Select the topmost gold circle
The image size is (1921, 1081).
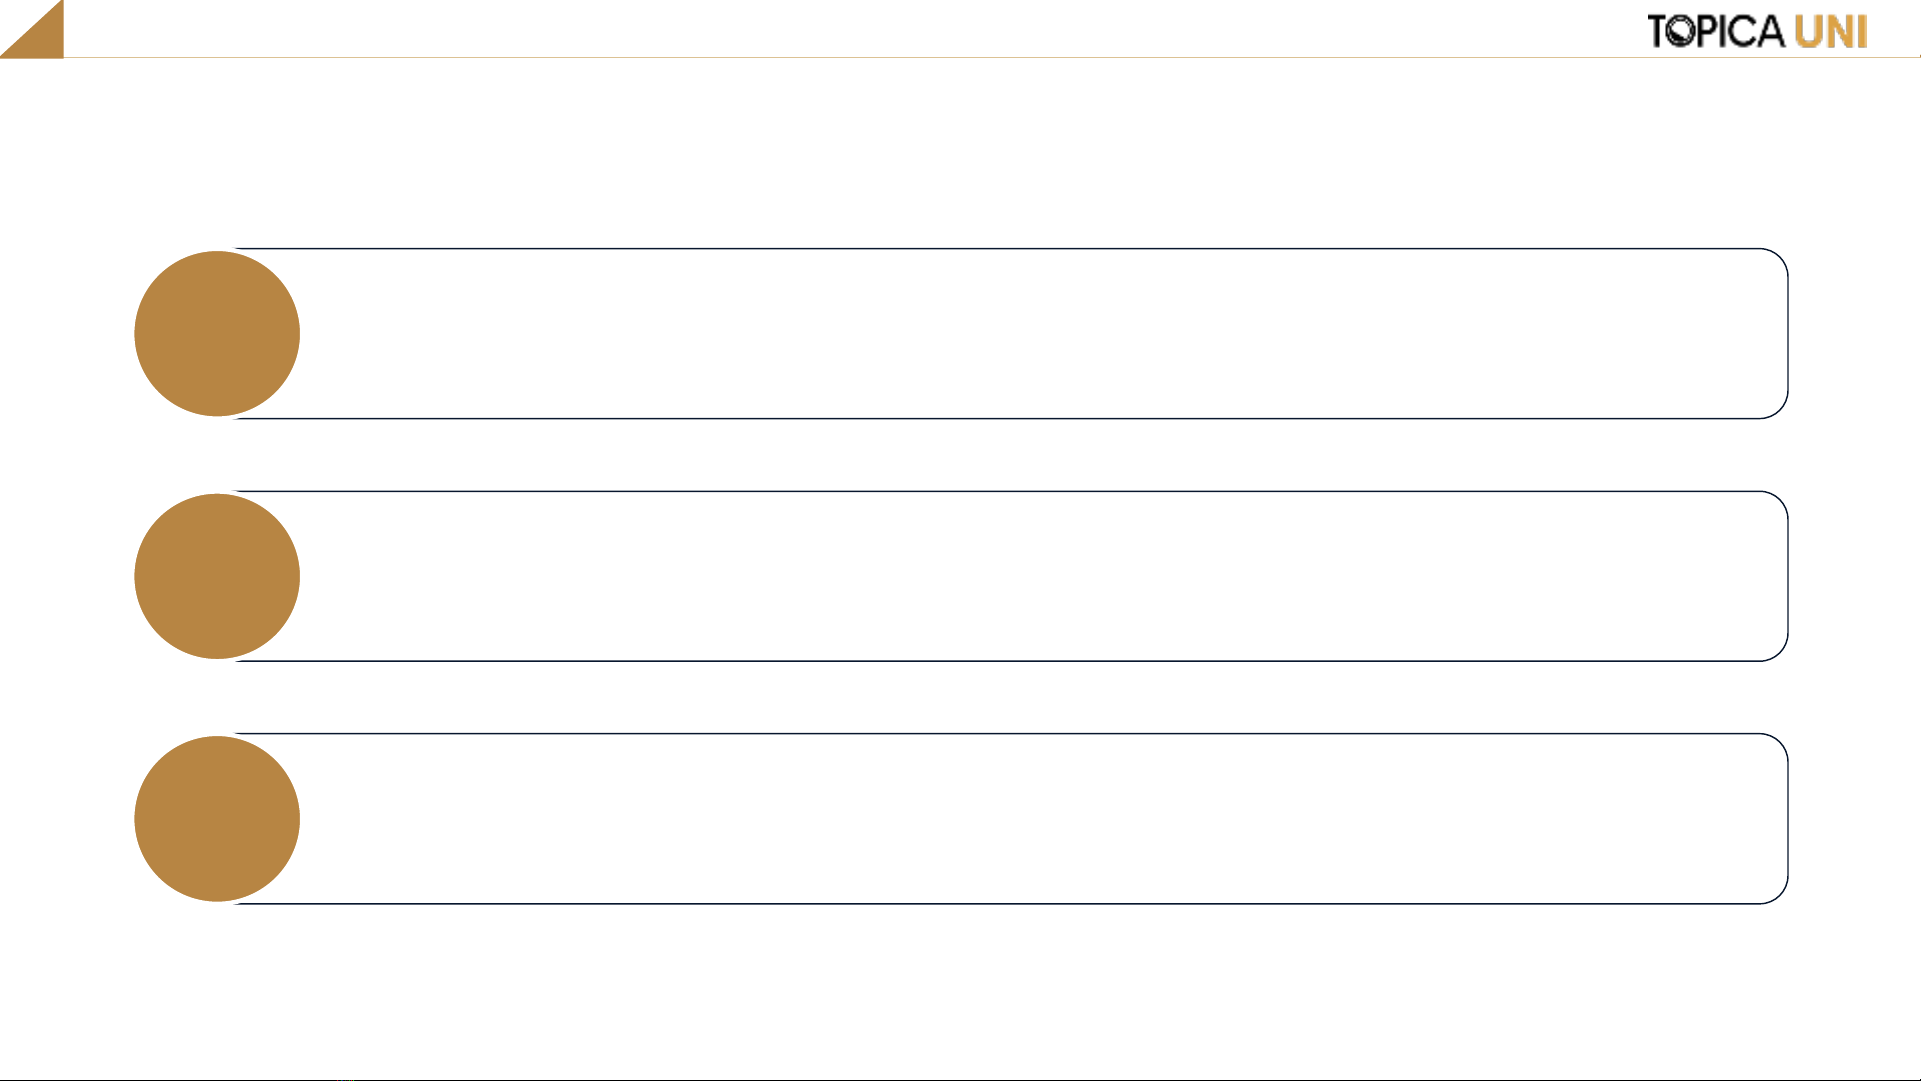217,333
